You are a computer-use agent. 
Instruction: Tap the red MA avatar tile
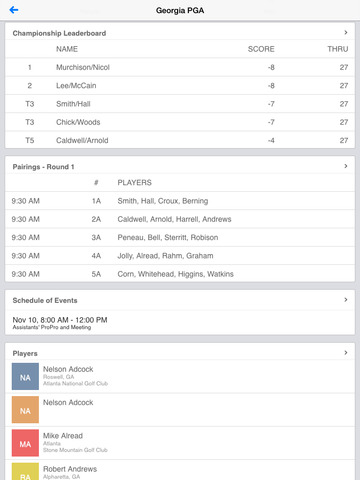[x=25, y=443]
